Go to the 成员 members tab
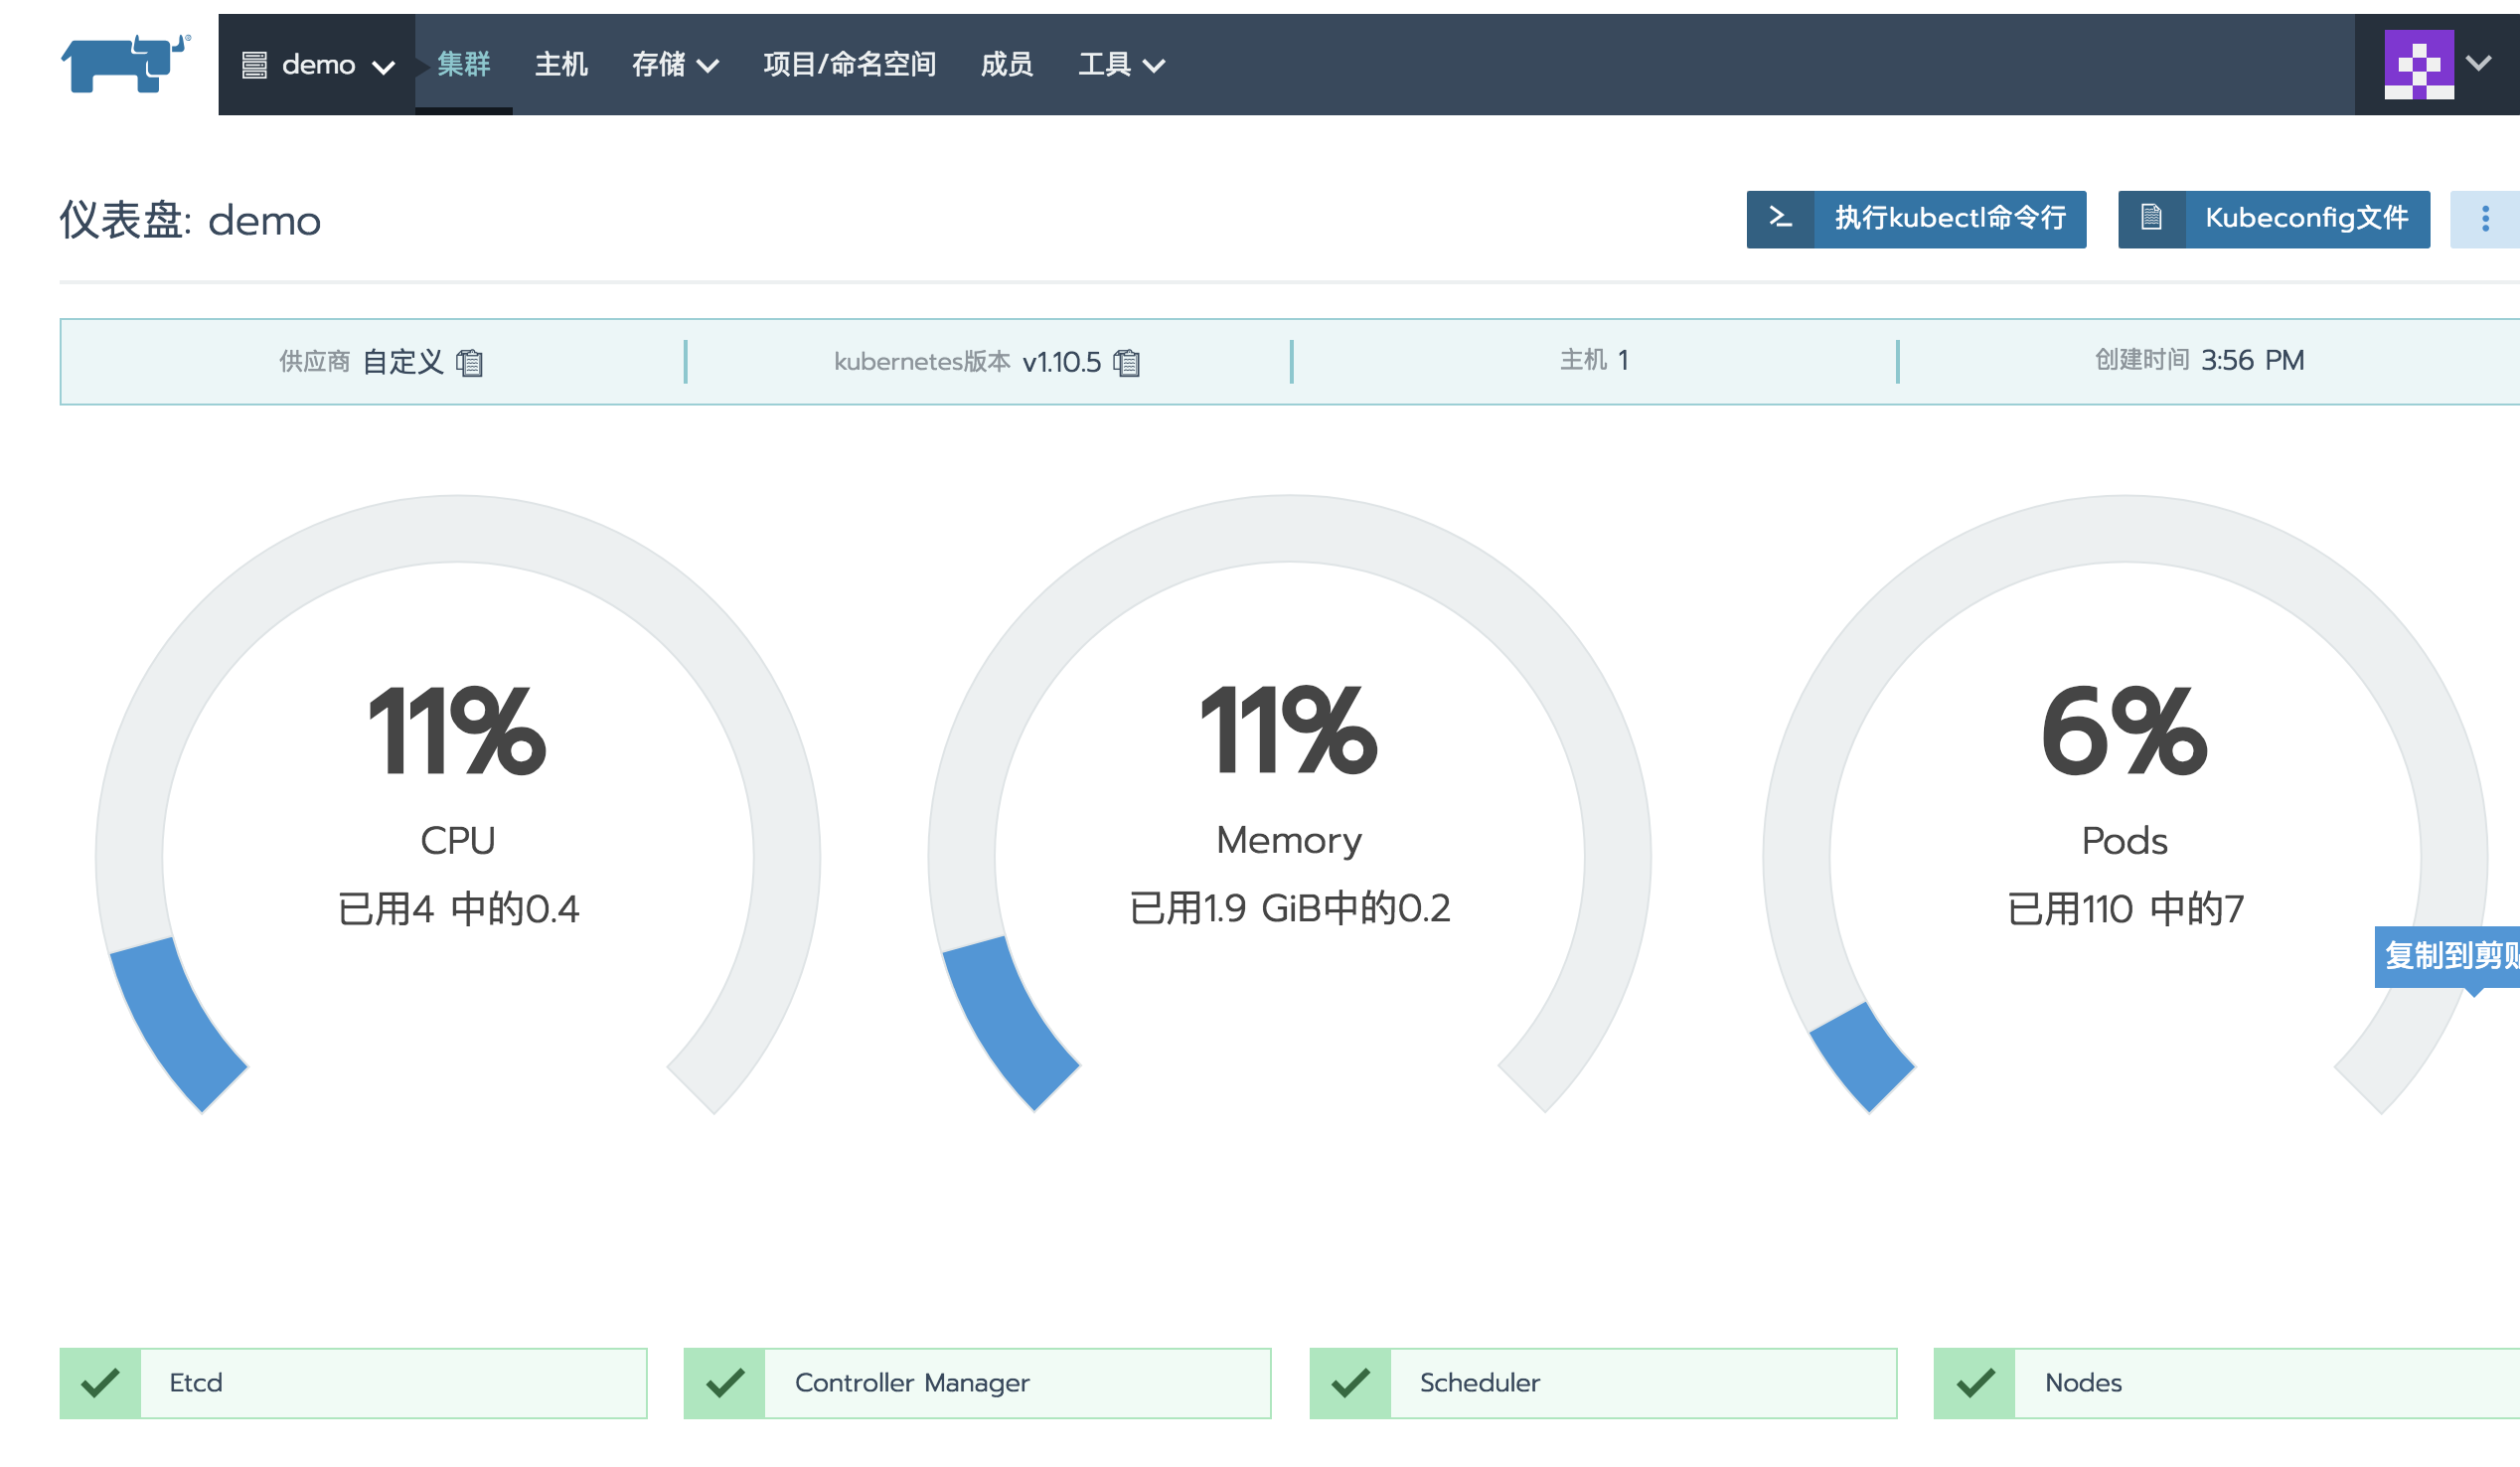This screenshot has height=1467, width=2520. point(1006,65)
